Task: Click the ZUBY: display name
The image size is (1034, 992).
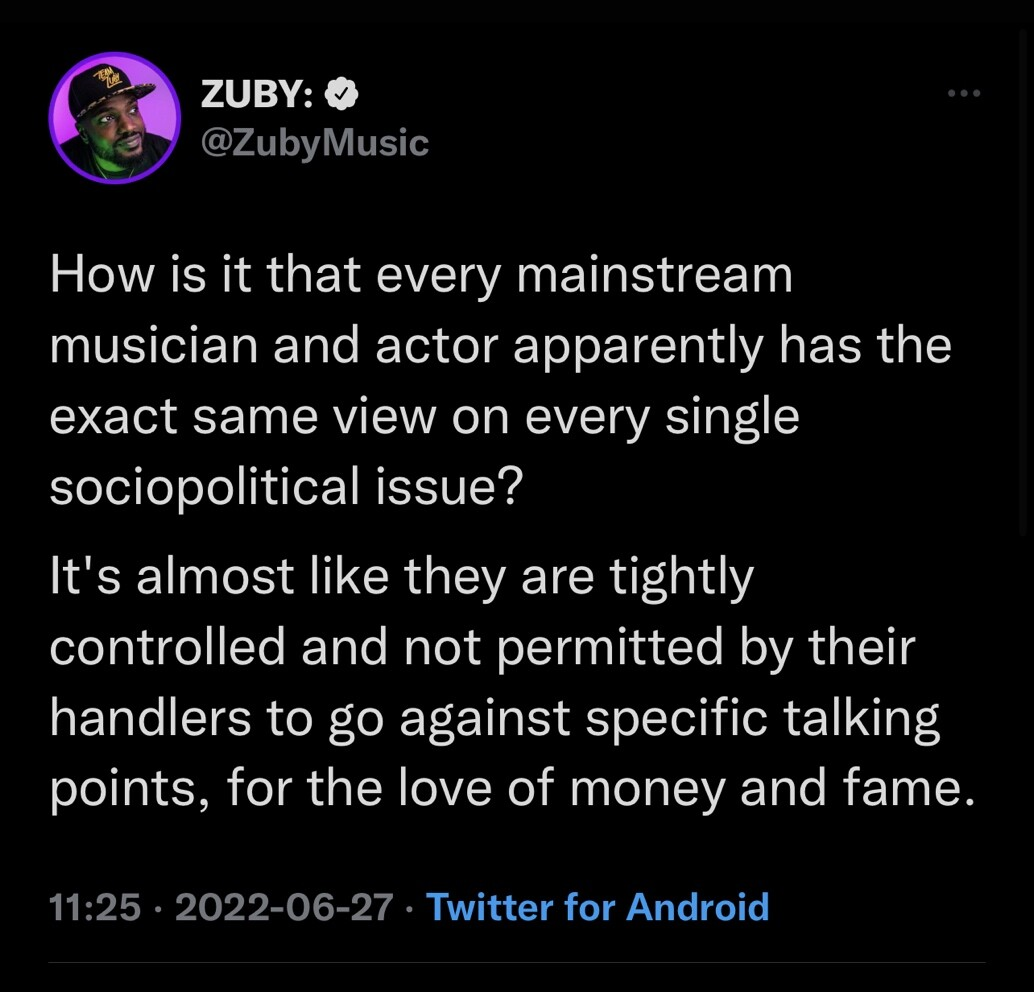Action: coord(258,95)
